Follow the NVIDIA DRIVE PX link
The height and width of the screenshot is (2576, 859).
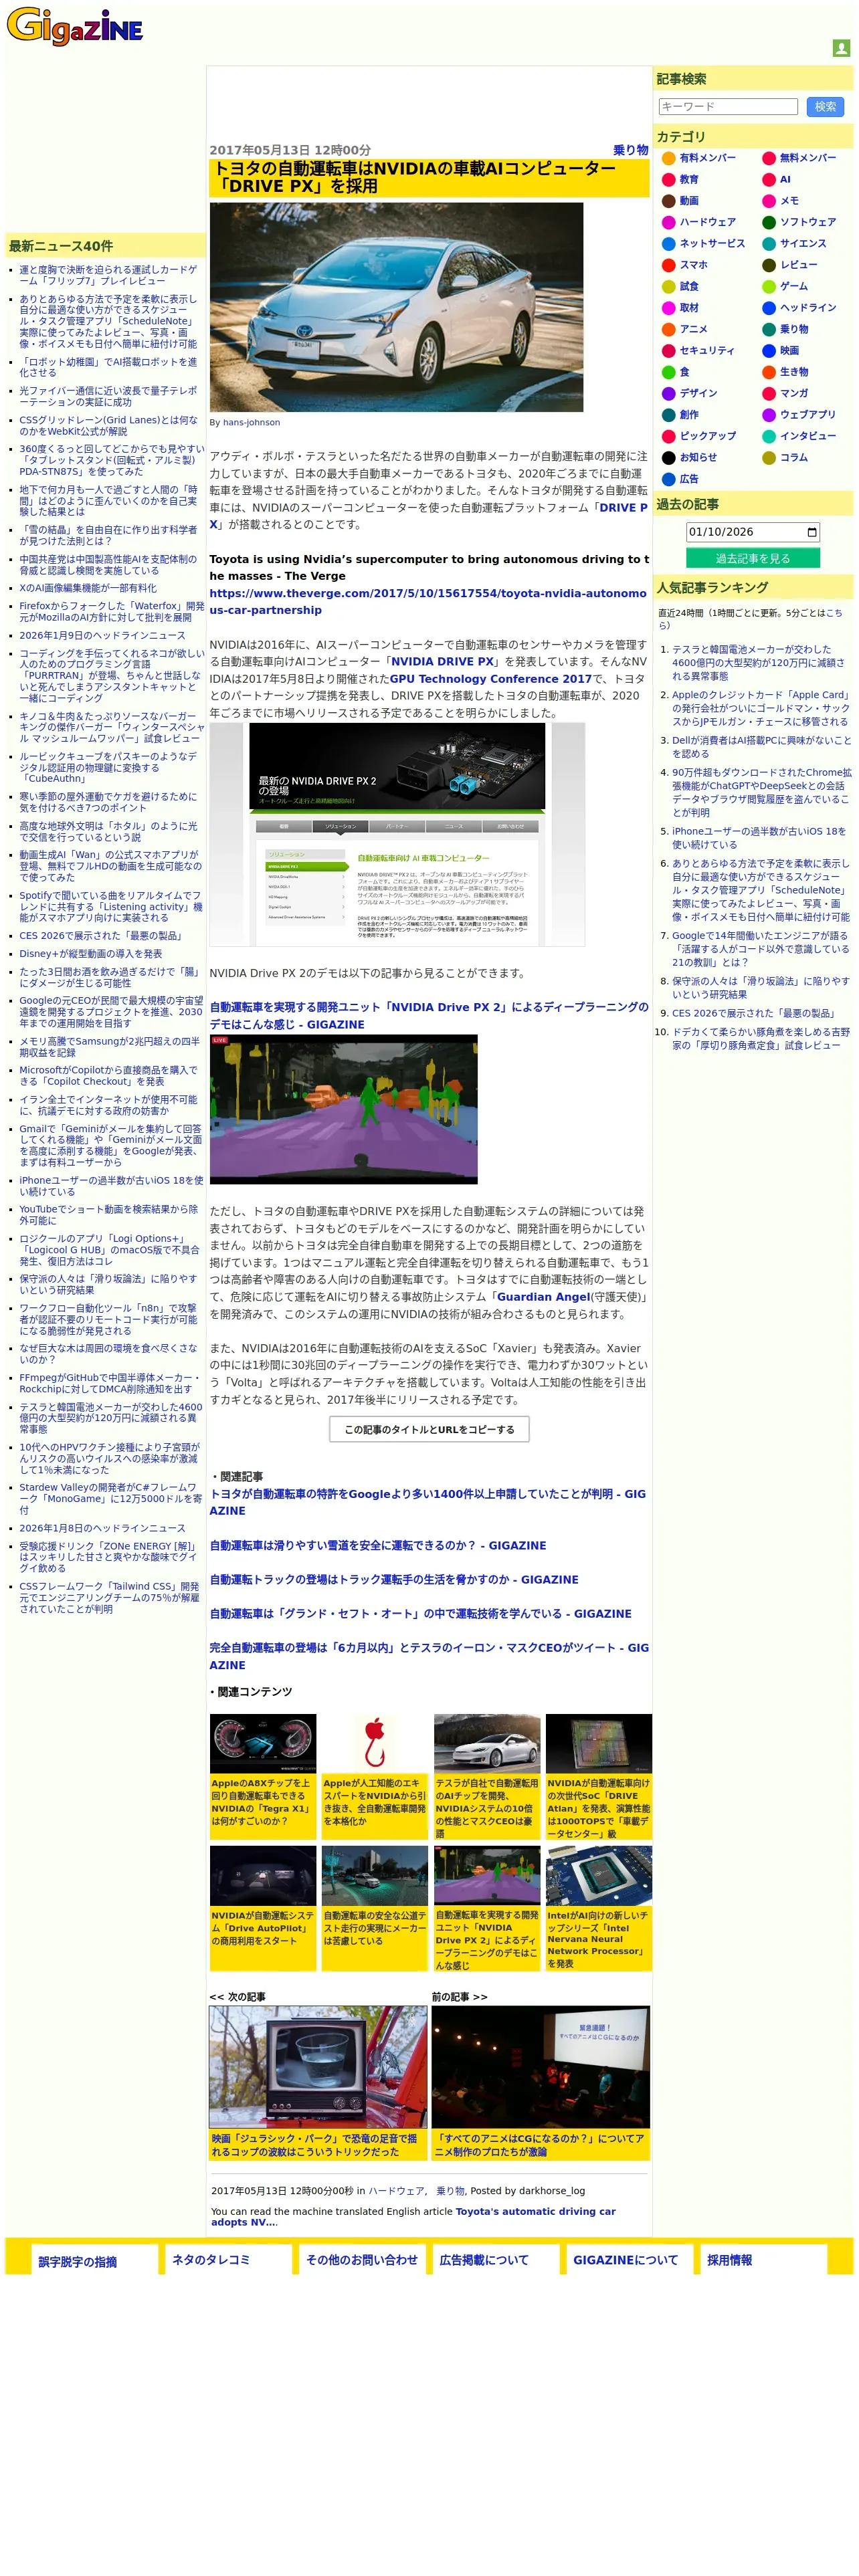(442, 661)
